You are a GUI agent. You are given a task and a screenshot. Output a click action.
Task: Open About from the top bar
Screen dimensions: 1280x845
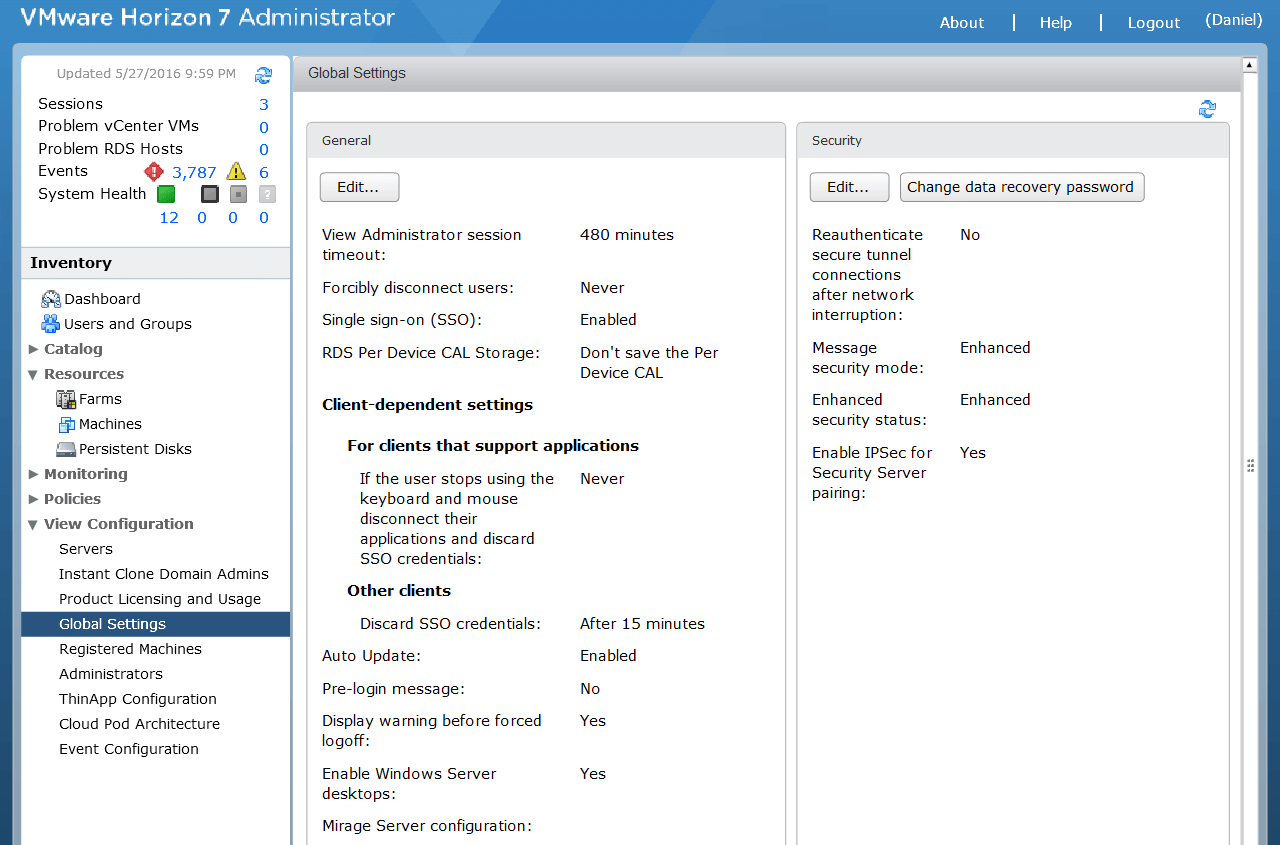(962, 23)
